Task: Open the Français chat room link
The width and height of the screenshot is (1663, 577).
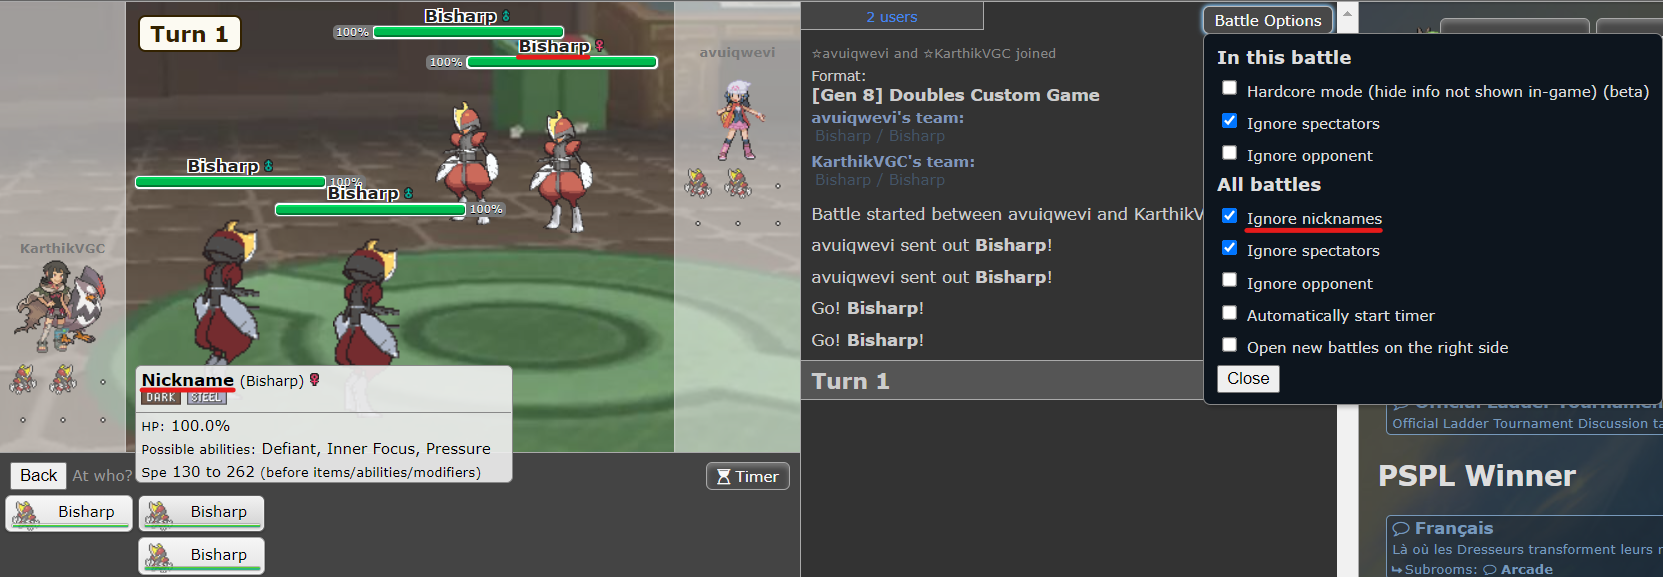Action: pos(1454,528)
